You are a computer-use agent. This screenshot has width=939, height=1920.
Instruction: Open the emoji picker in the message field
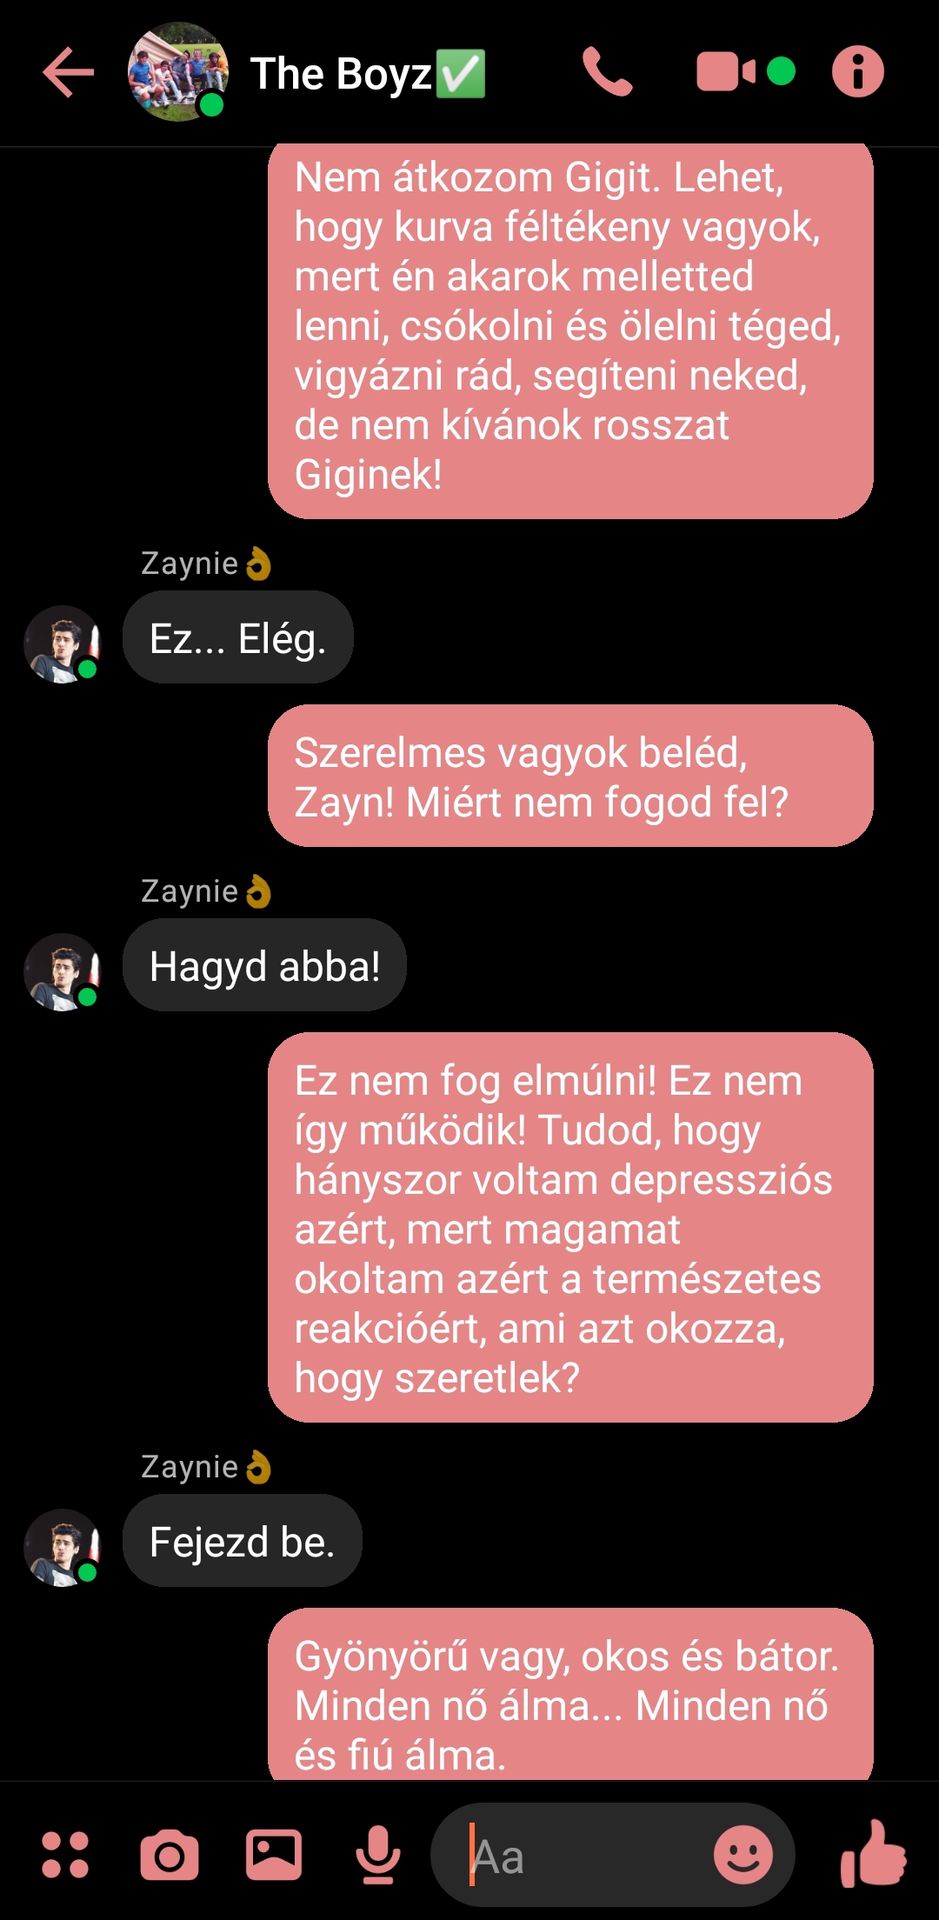coord(743,1855)
